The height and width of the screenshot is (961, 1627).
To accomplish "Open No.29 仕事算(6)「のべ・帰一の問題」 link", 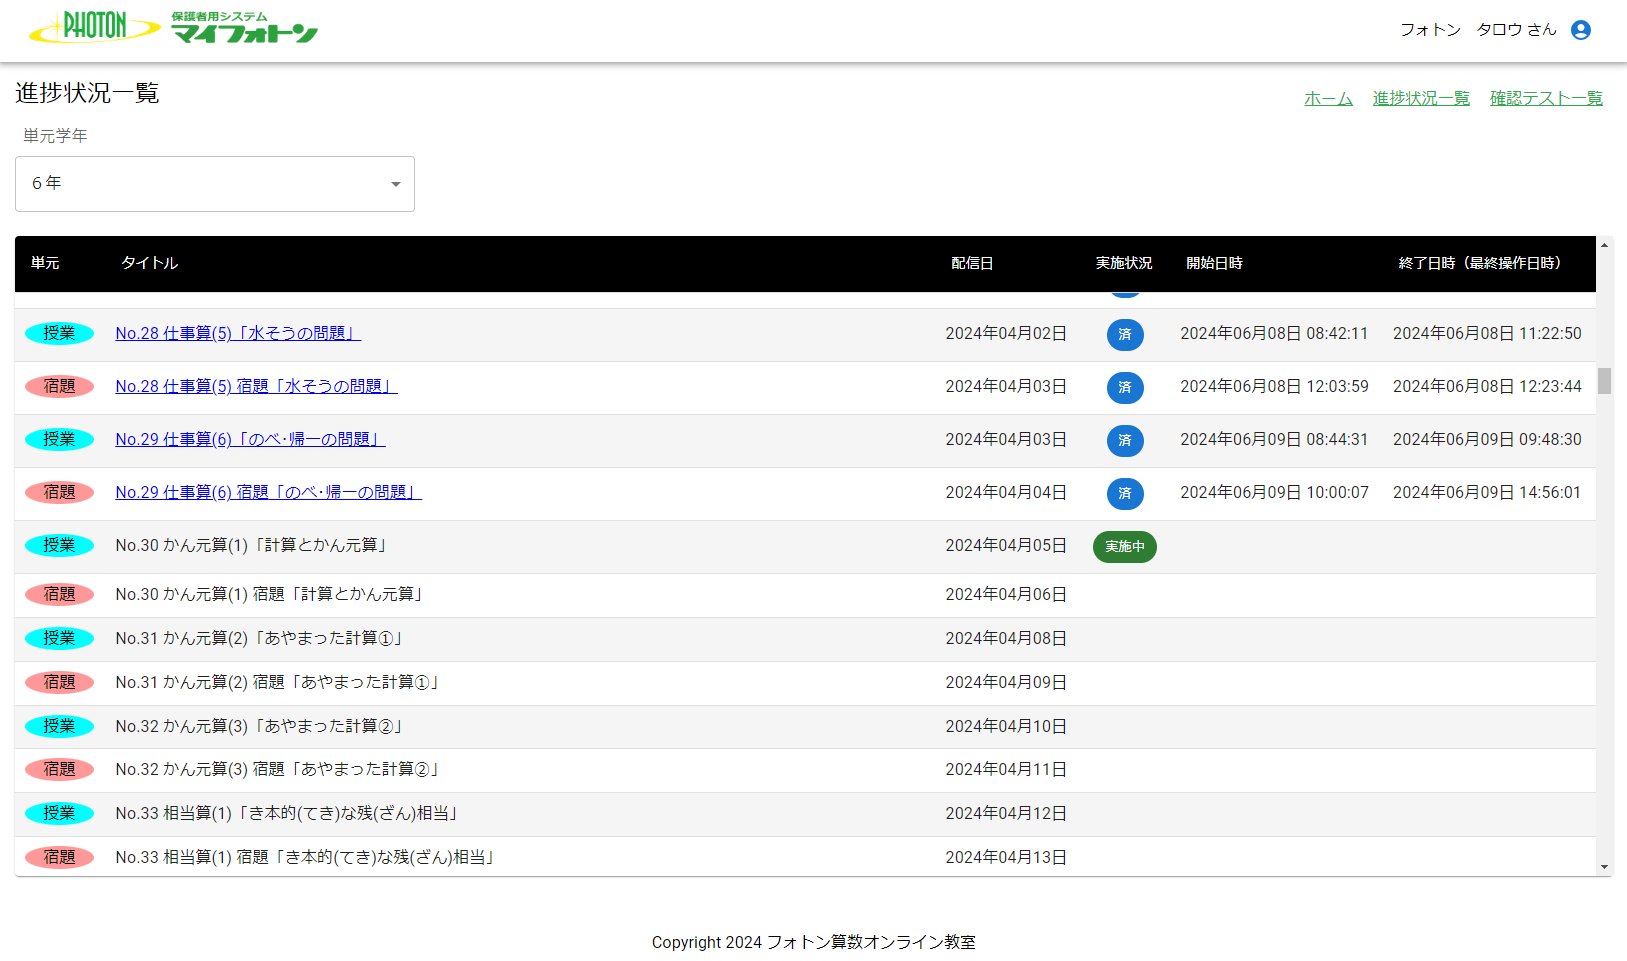I will [x=250, y=439].
